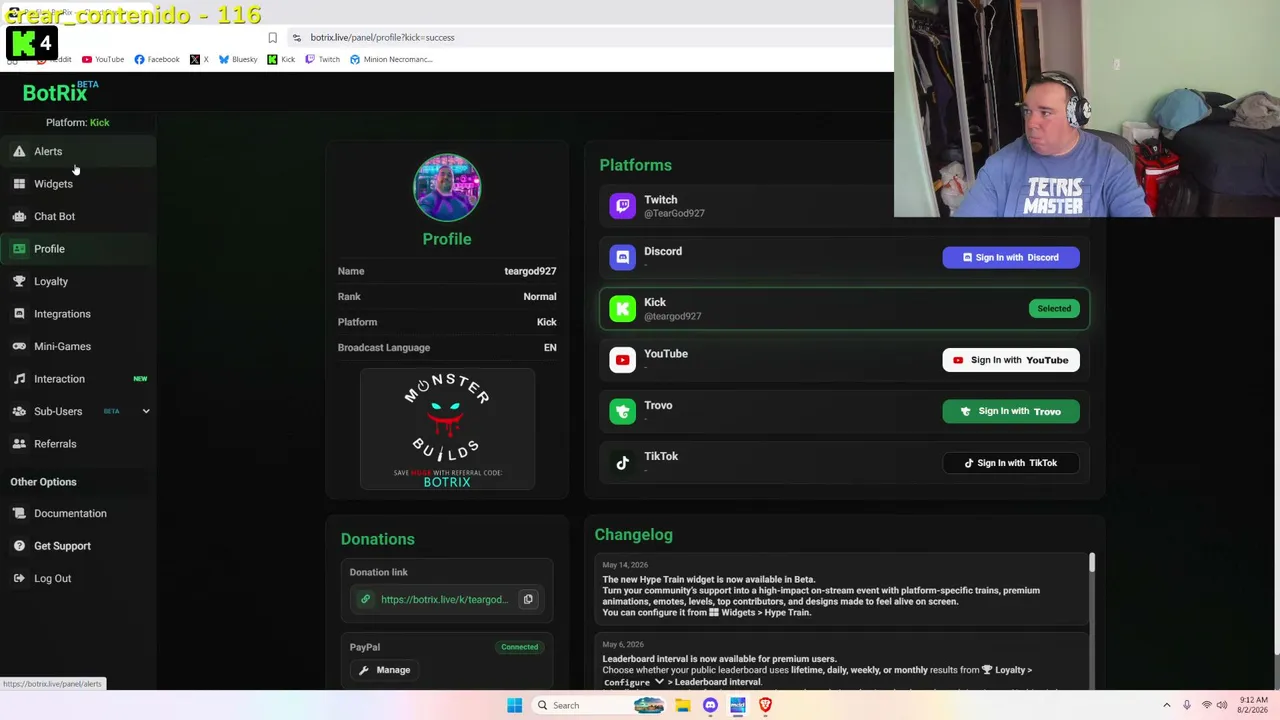1280x720 pixels.
Task: Log out of BotRix
Action: 52,578
